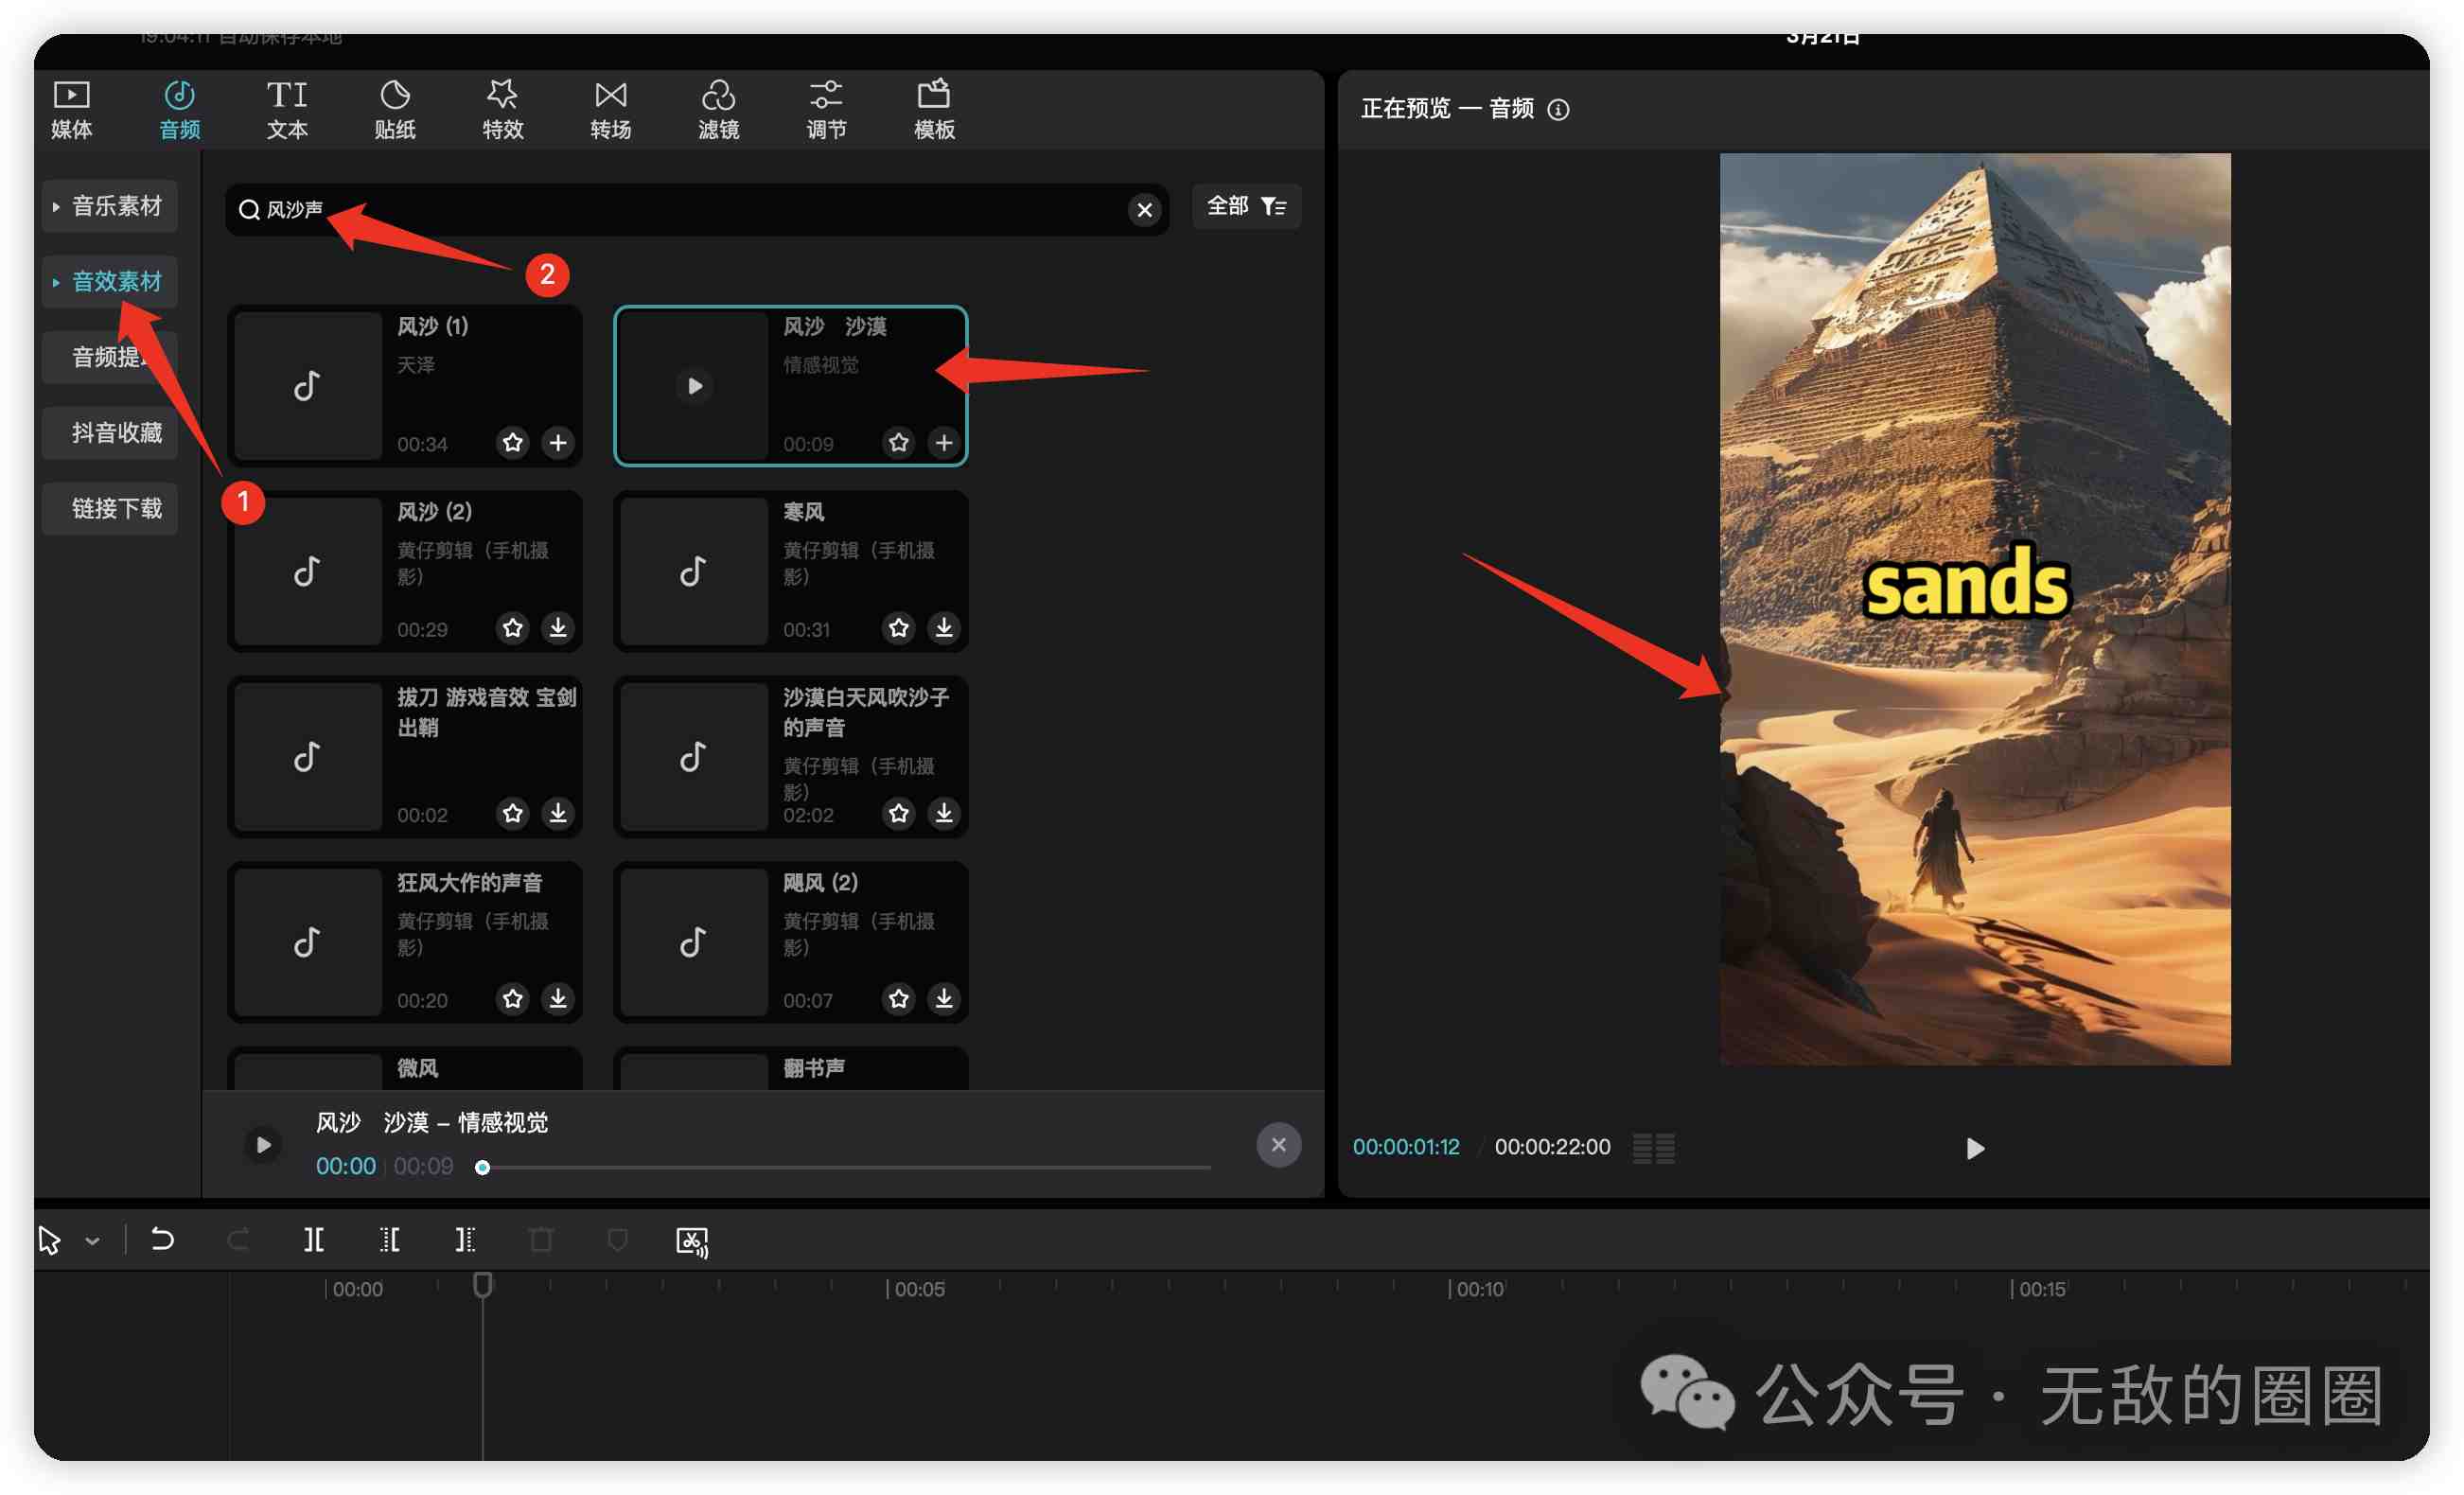Open the 链接下载 section
The image size is (2464, 1495).
[x=116, y=508]
